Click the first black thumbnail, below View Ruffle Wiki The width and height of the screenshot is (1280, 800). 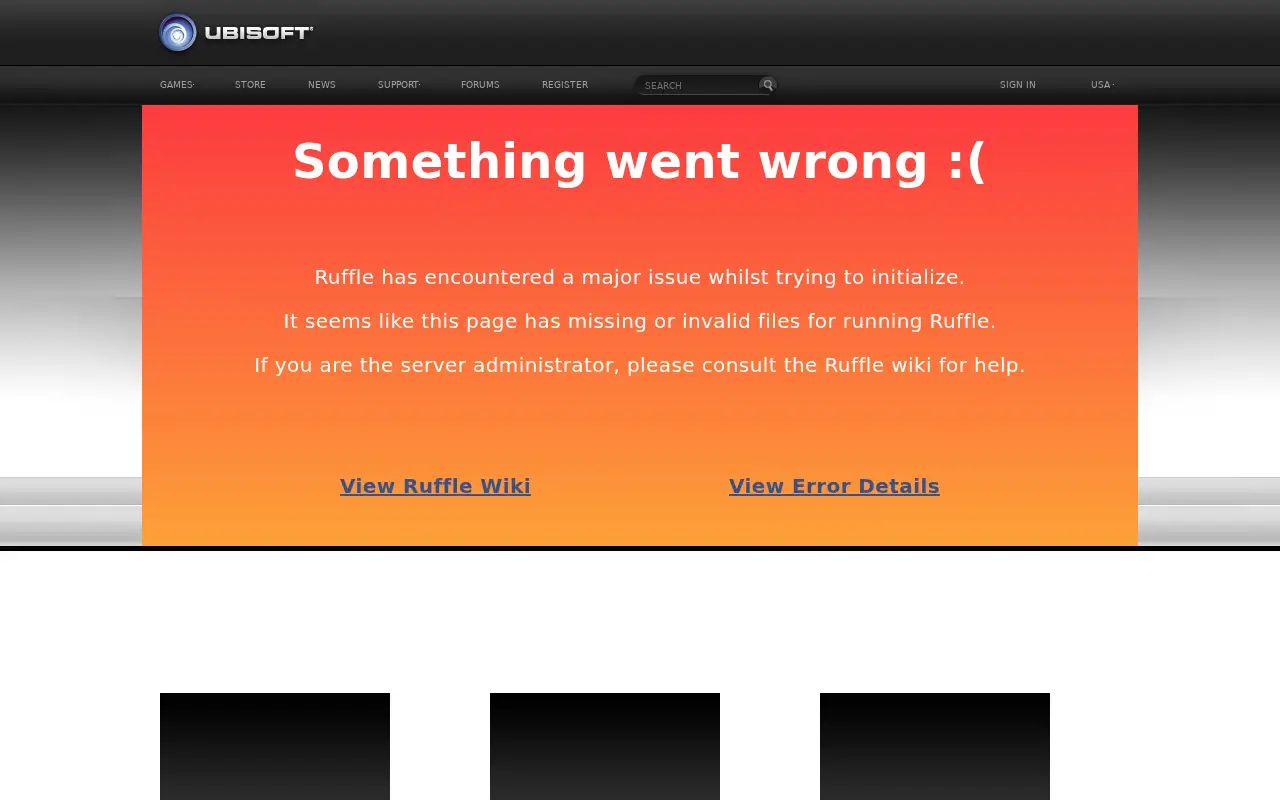tap(275, 746)
